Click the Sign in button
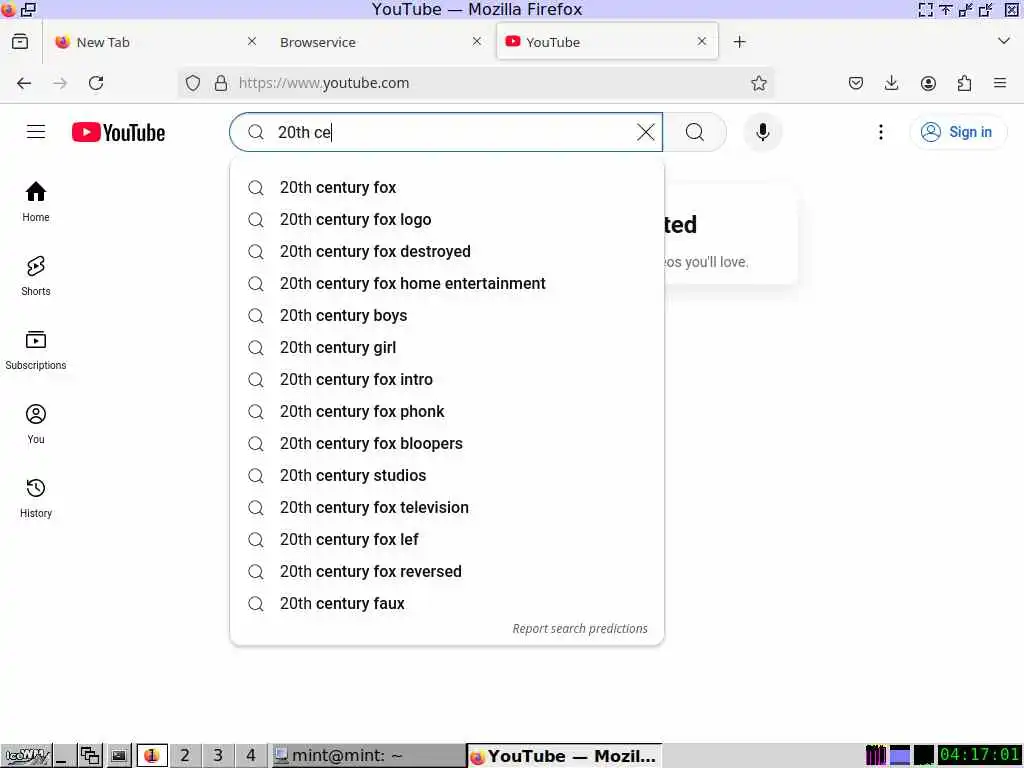Viewport: 1024px width, 768px height. click(957, 132)
